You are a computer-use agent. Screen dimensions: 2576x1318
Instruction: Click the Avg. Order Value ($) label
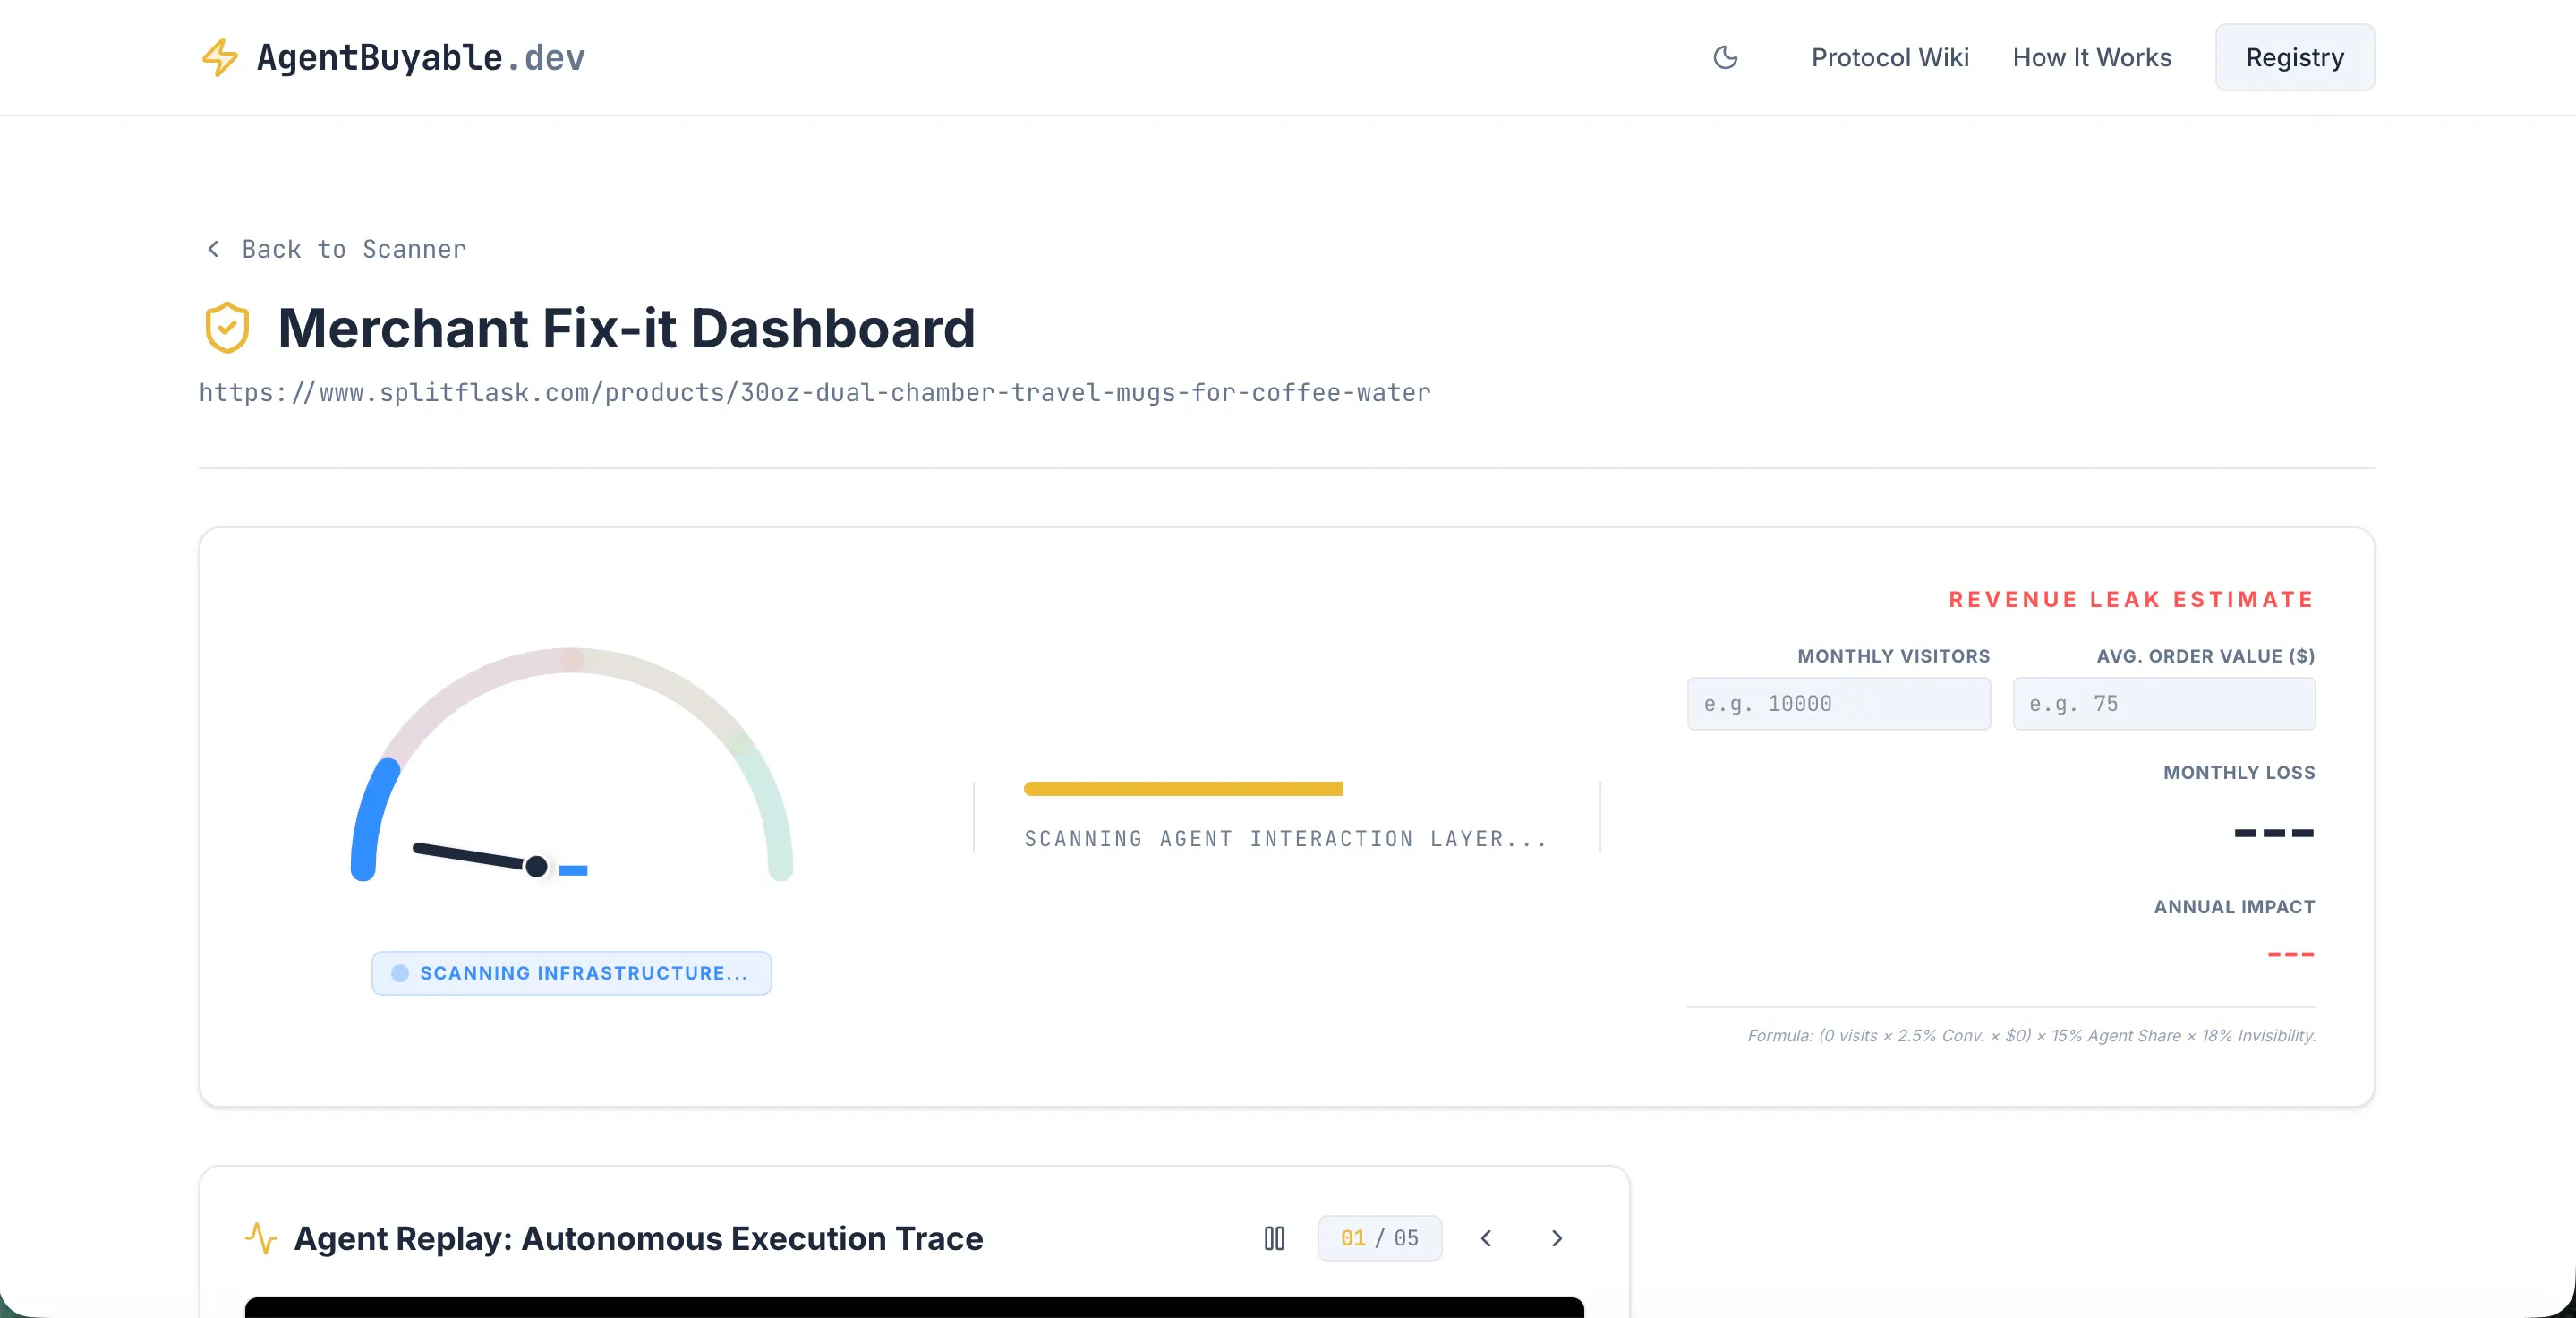pyautogui.click(x=2206, y=656)
